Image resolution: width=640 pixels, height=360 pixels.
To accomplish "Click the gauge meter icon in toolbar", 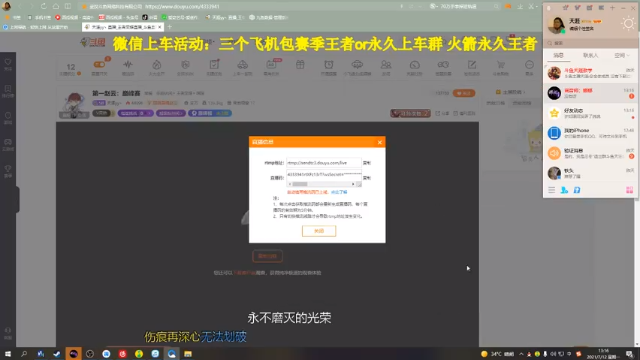I will [x=414, y=64].
